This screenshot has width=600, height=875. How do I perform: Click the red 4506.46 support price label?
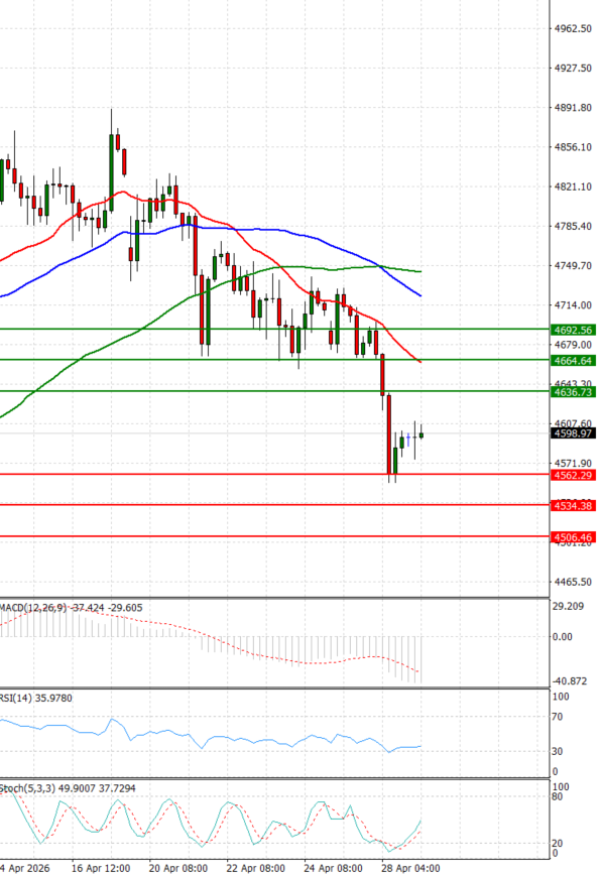pyautogui.click(x=573, y=537)
